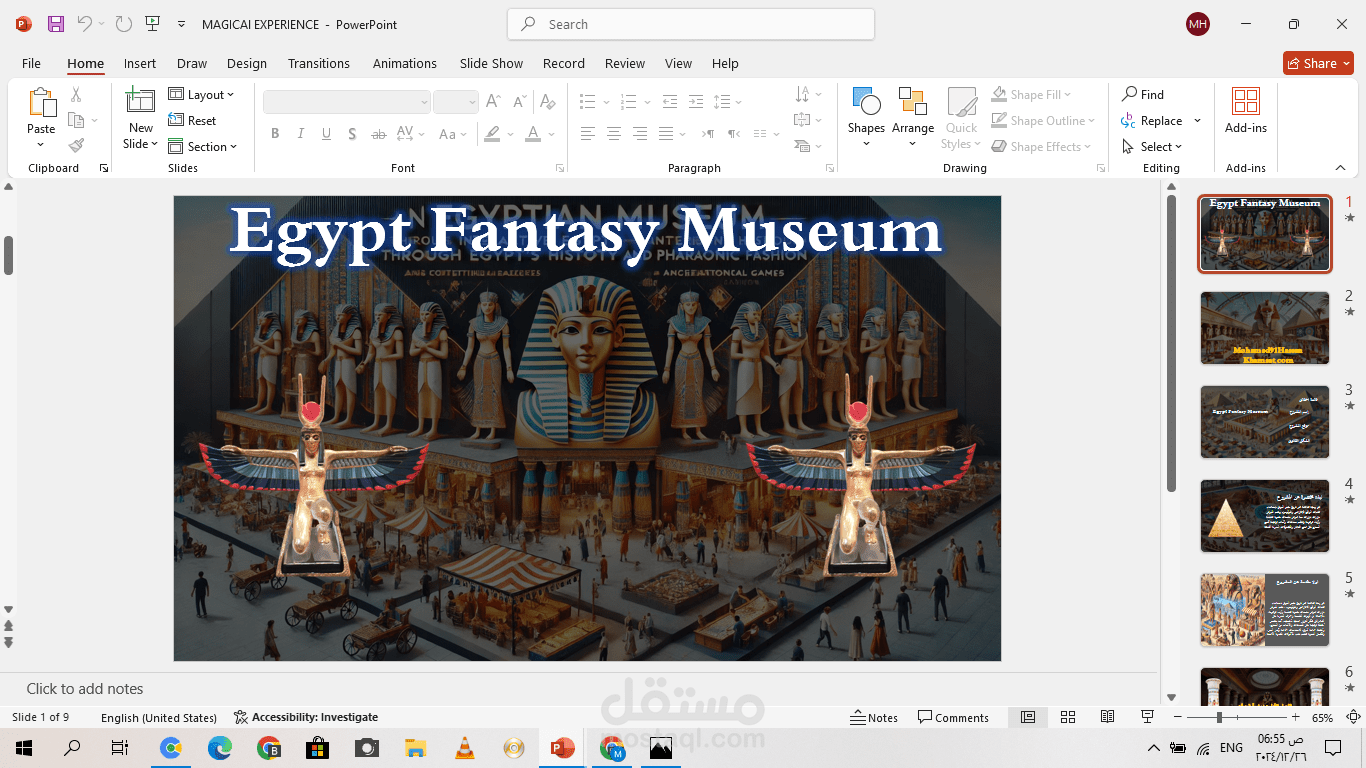
Task: Click the Align Left paragraph icon
Action: [x=588, y=134]
